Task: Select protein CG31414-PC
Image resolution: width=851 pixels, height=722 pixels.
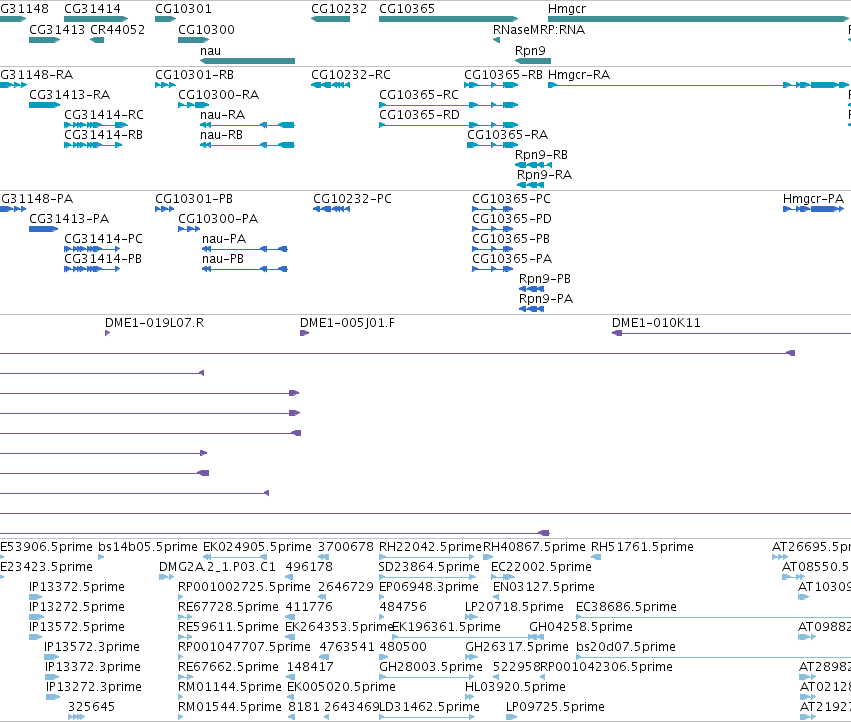Action: point(92,249)
